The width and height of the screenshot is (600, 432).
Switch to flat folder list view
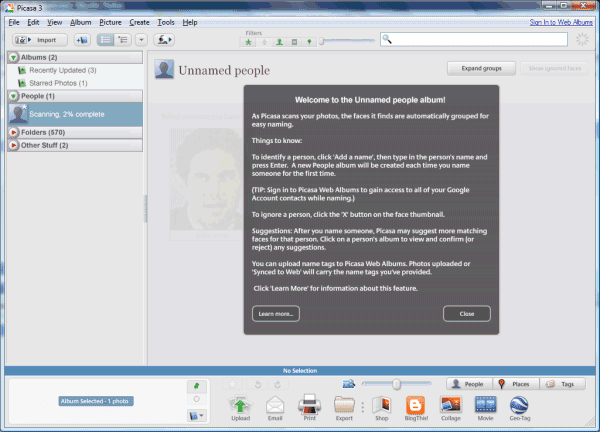[x=106, y=40]
